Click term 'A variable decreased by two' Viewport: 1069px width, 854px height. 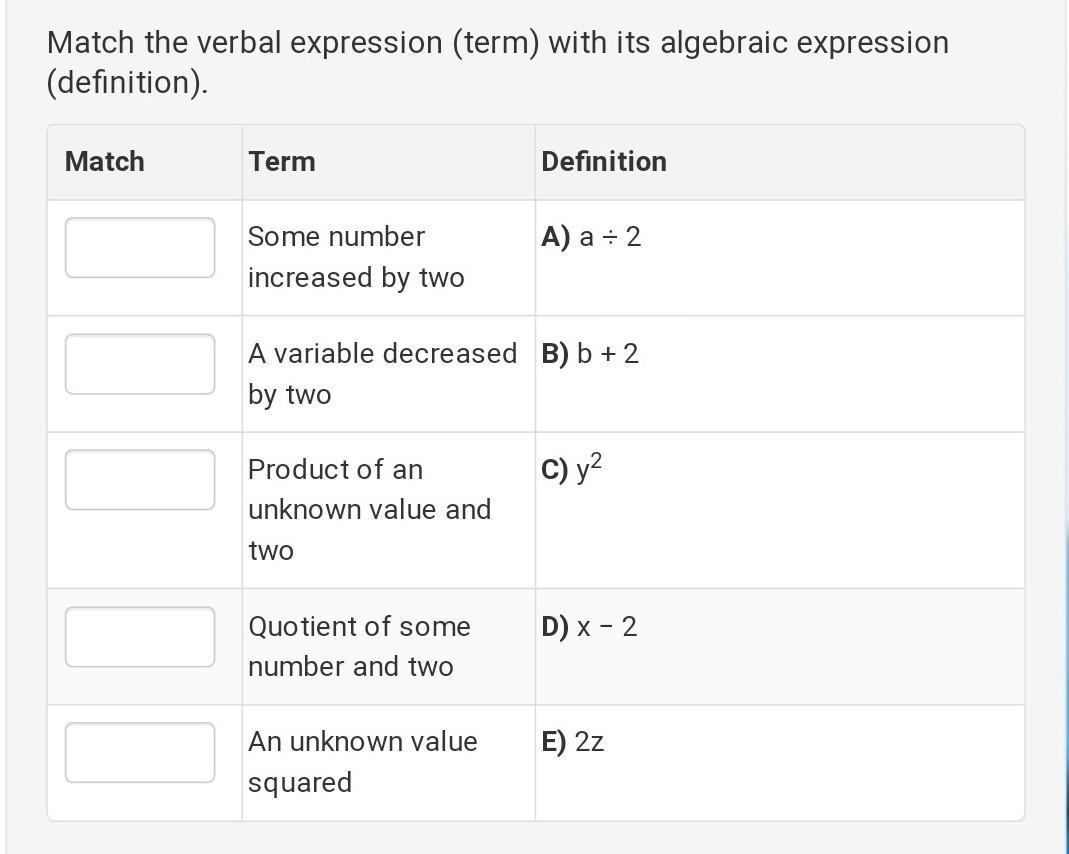tap(382, 373)
